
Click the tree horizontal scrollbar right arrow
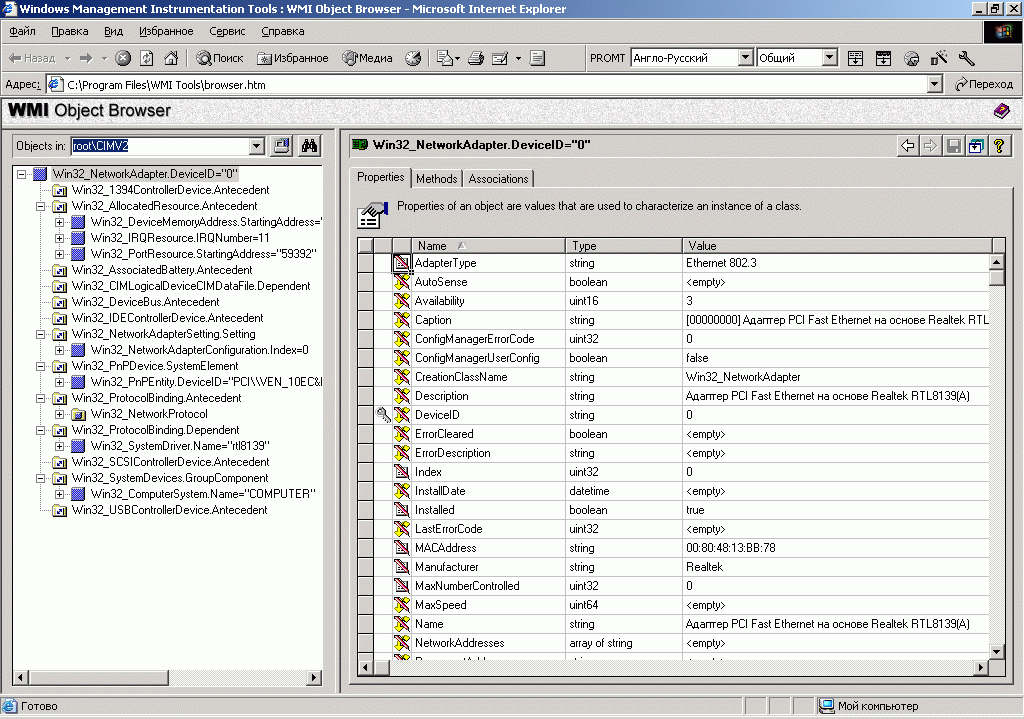(x=315, y=677)
